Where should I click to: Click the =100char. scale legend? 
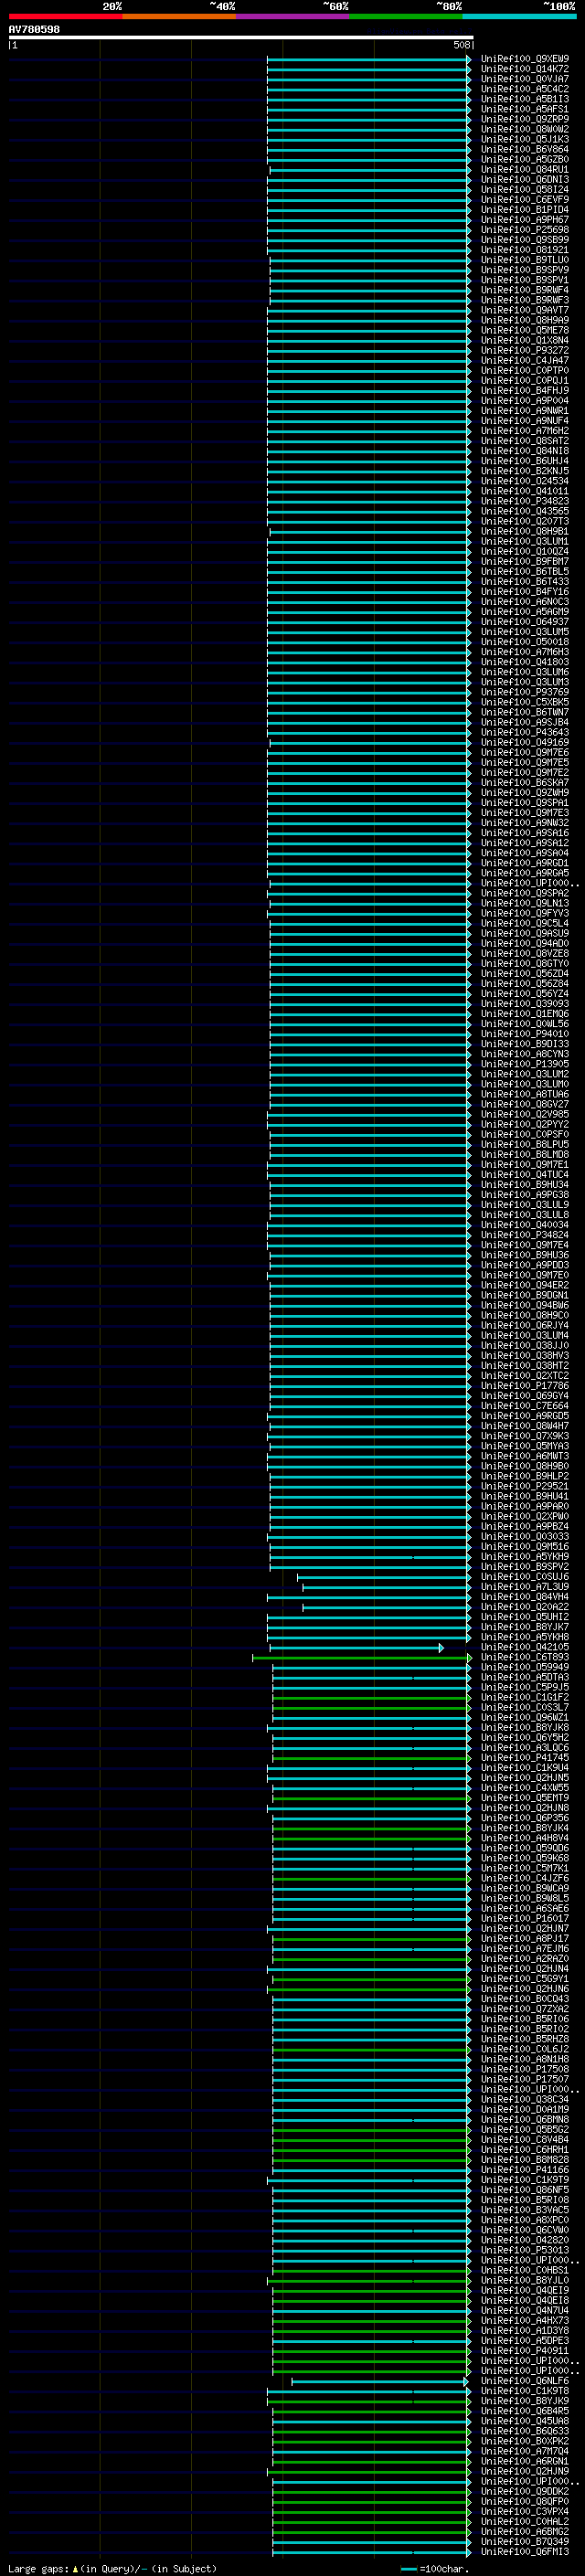tap(434, 2568)
